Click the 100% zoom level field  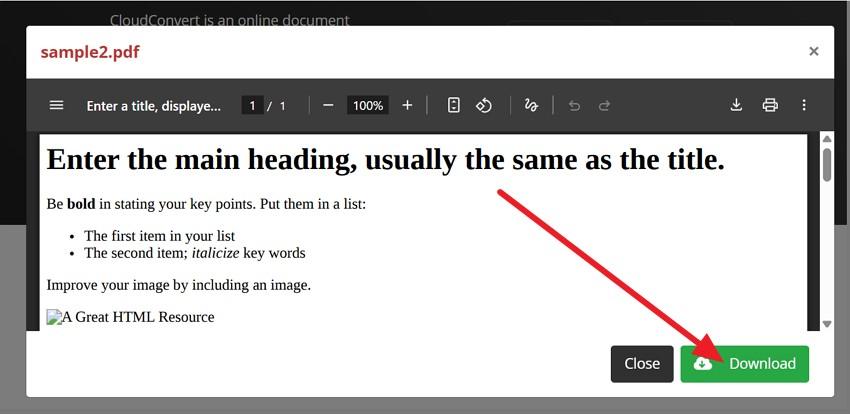368,105
